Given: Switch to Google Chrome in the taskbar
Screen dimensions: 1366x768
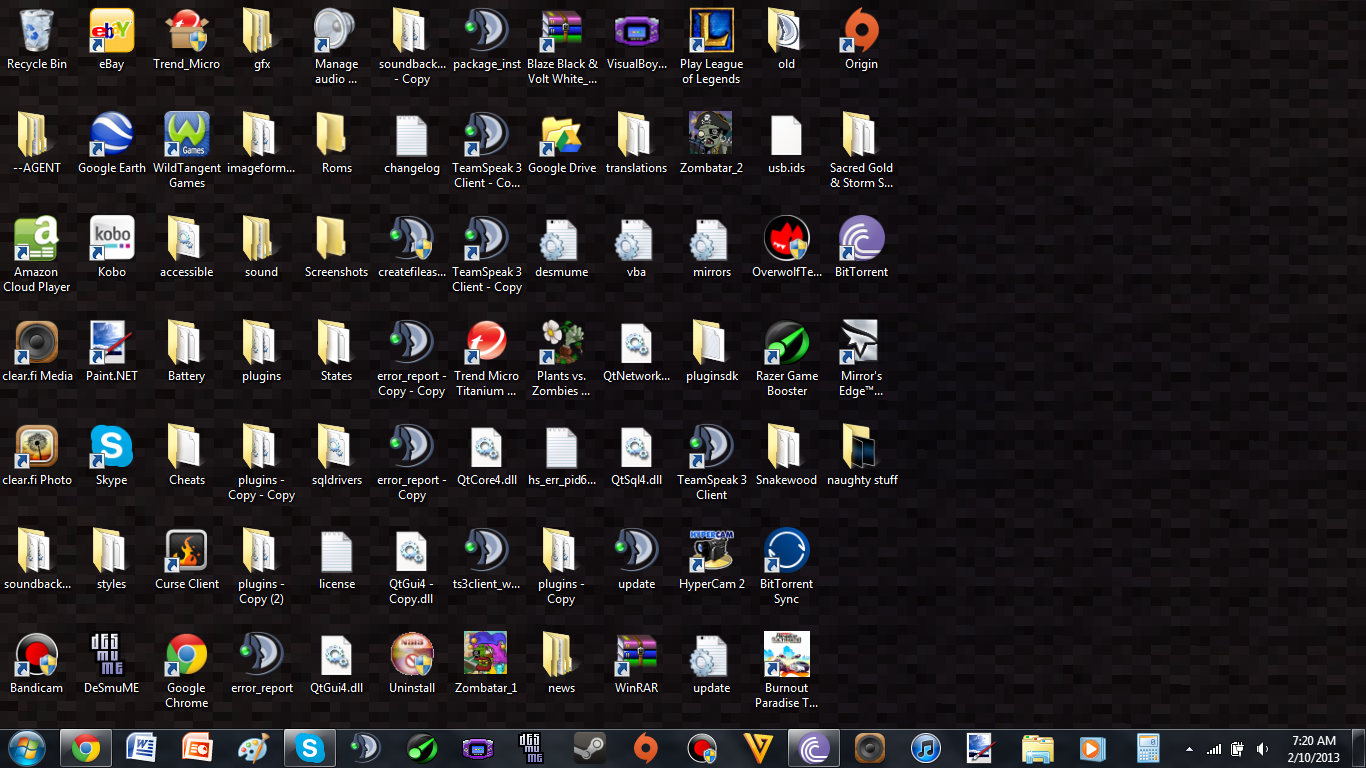Looking at the screenshot, I should (x=86, y=748).
